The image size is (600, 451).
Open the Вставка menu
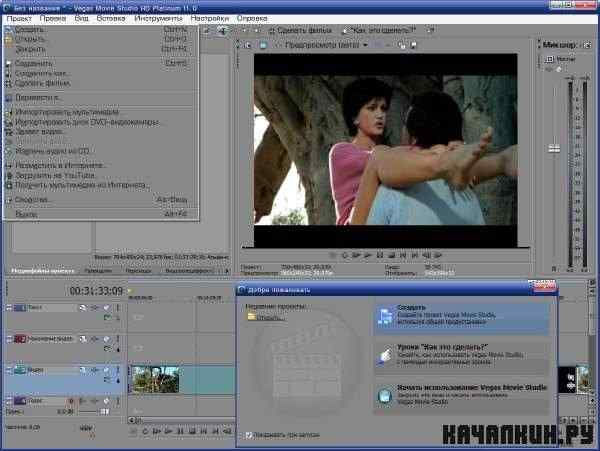[111, 18]
